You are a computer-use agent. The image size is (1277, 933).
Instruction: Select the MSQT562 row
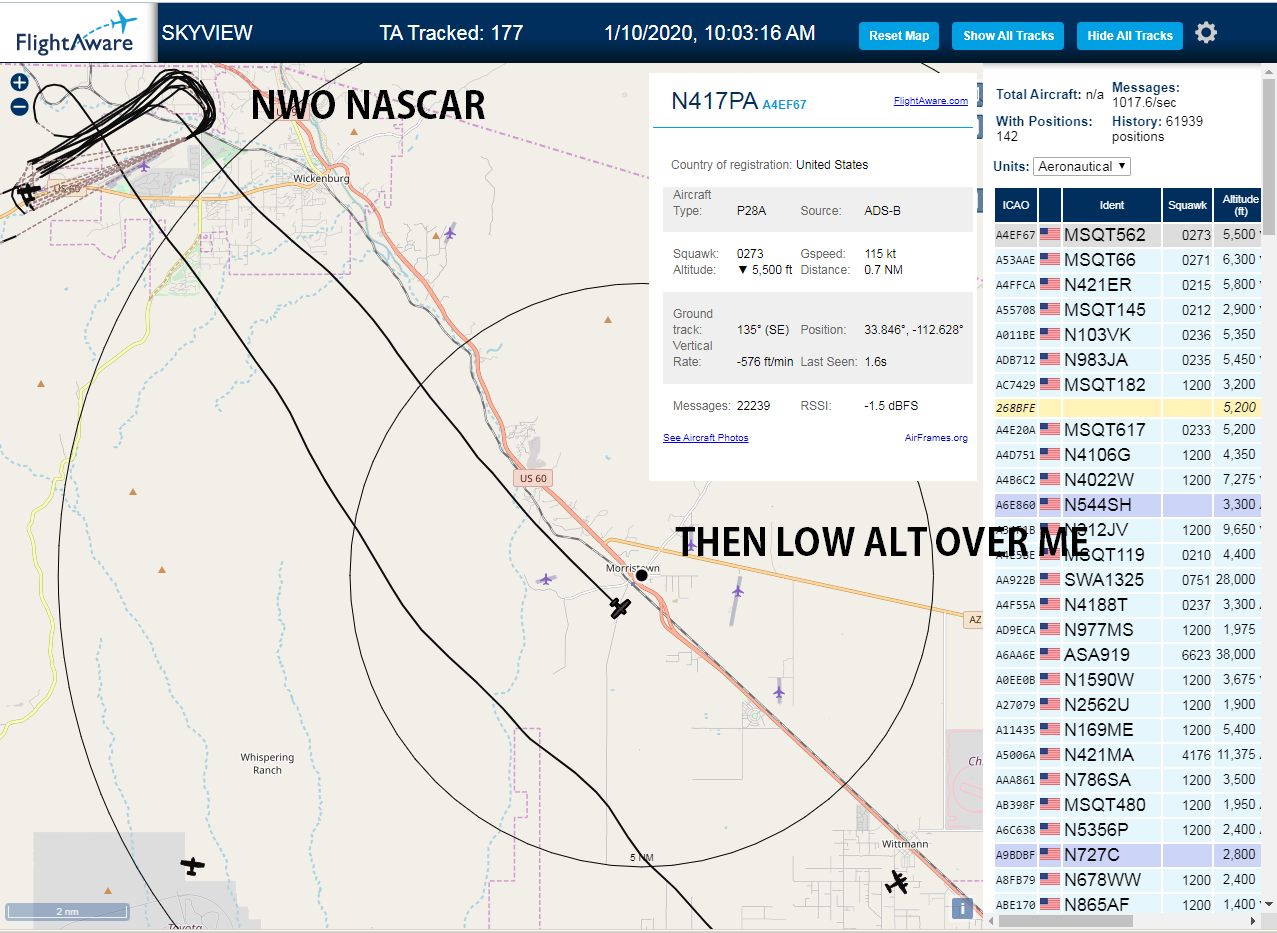(x=1128, y=235)
